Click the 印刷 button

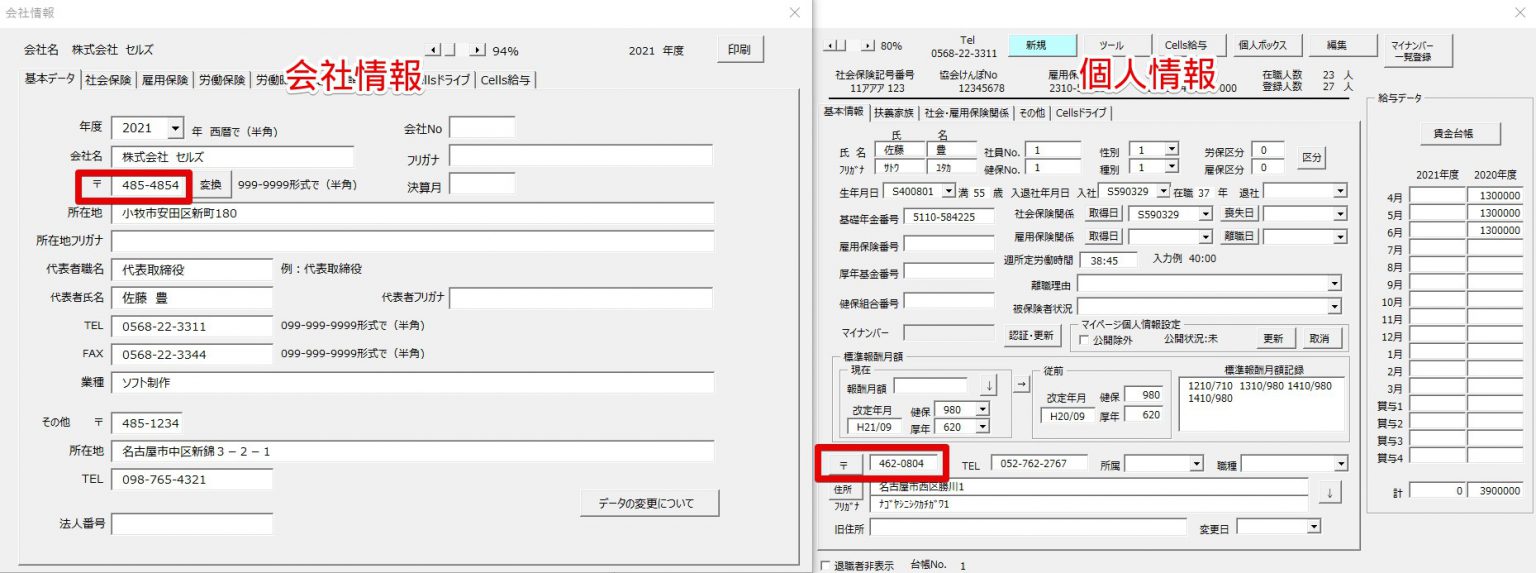pos(740,50)
